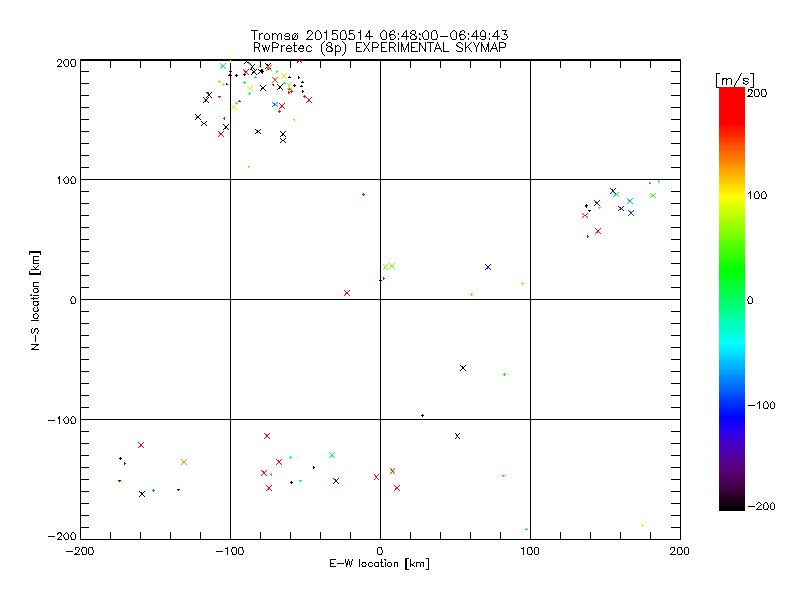Click the x-axis tick label '0'
Screen dimensions: 800x600
pyautogui.click(x=380, y=552)
